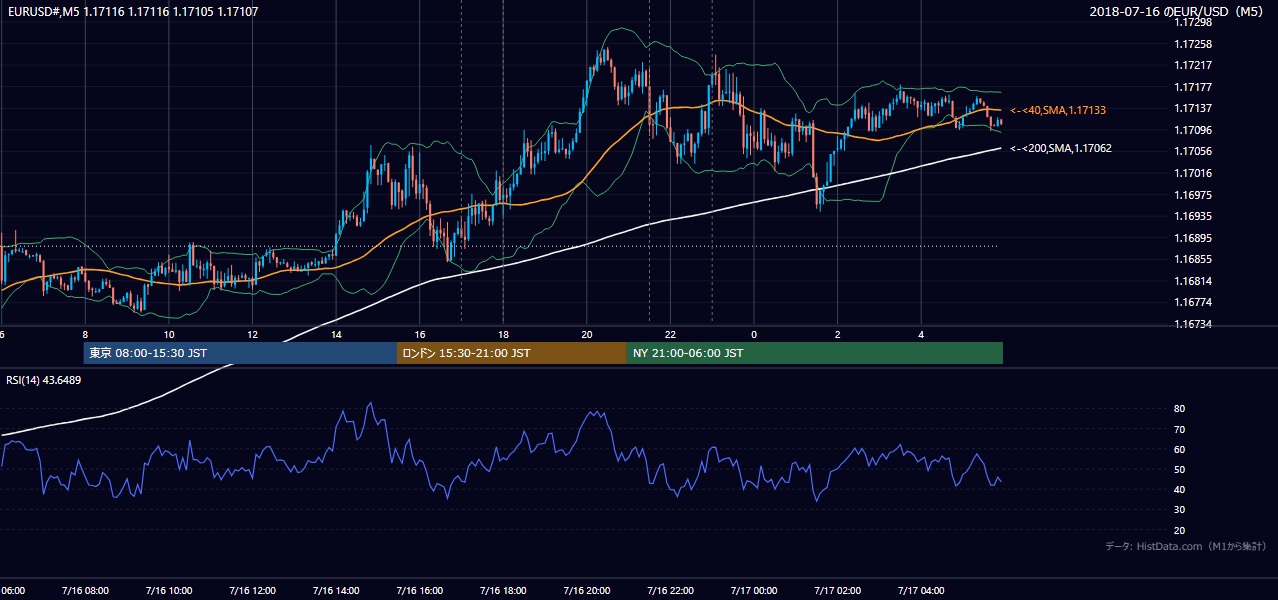Click the 7/16 18:00 date axis label

[503, 591]
